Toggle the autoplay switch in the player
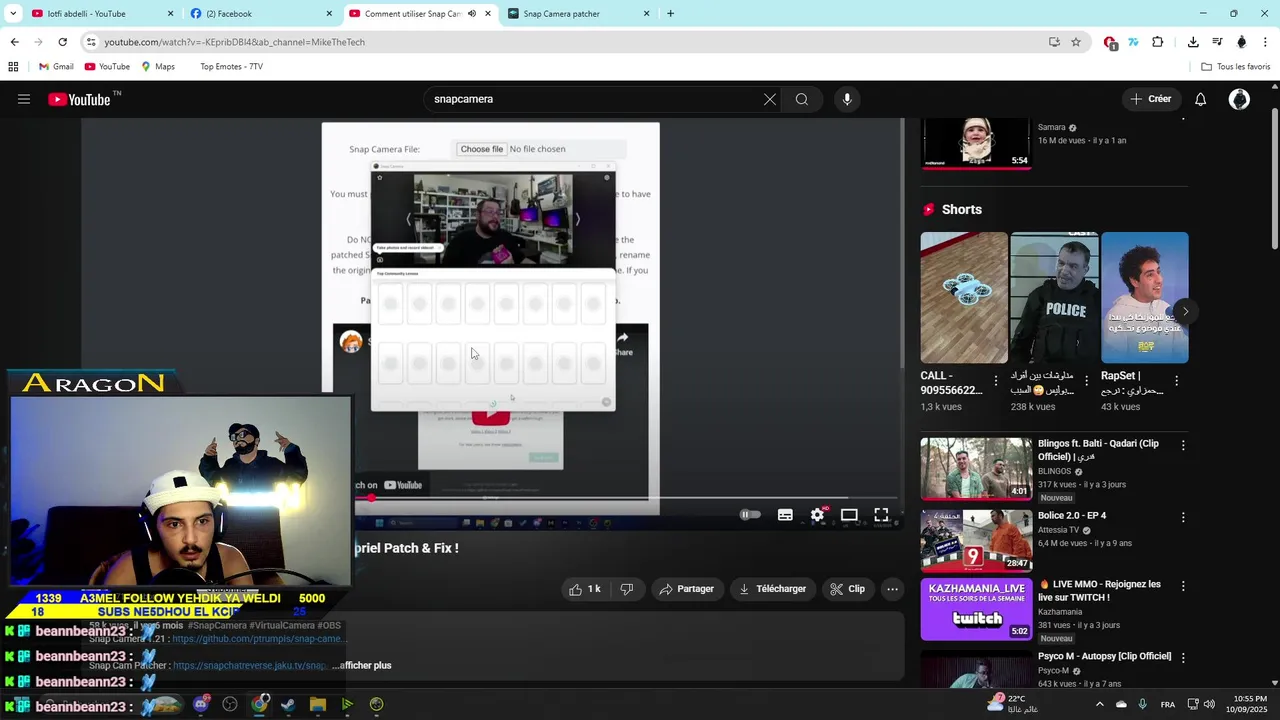This screenshot has height=720, width=1280. click(750, 515)
